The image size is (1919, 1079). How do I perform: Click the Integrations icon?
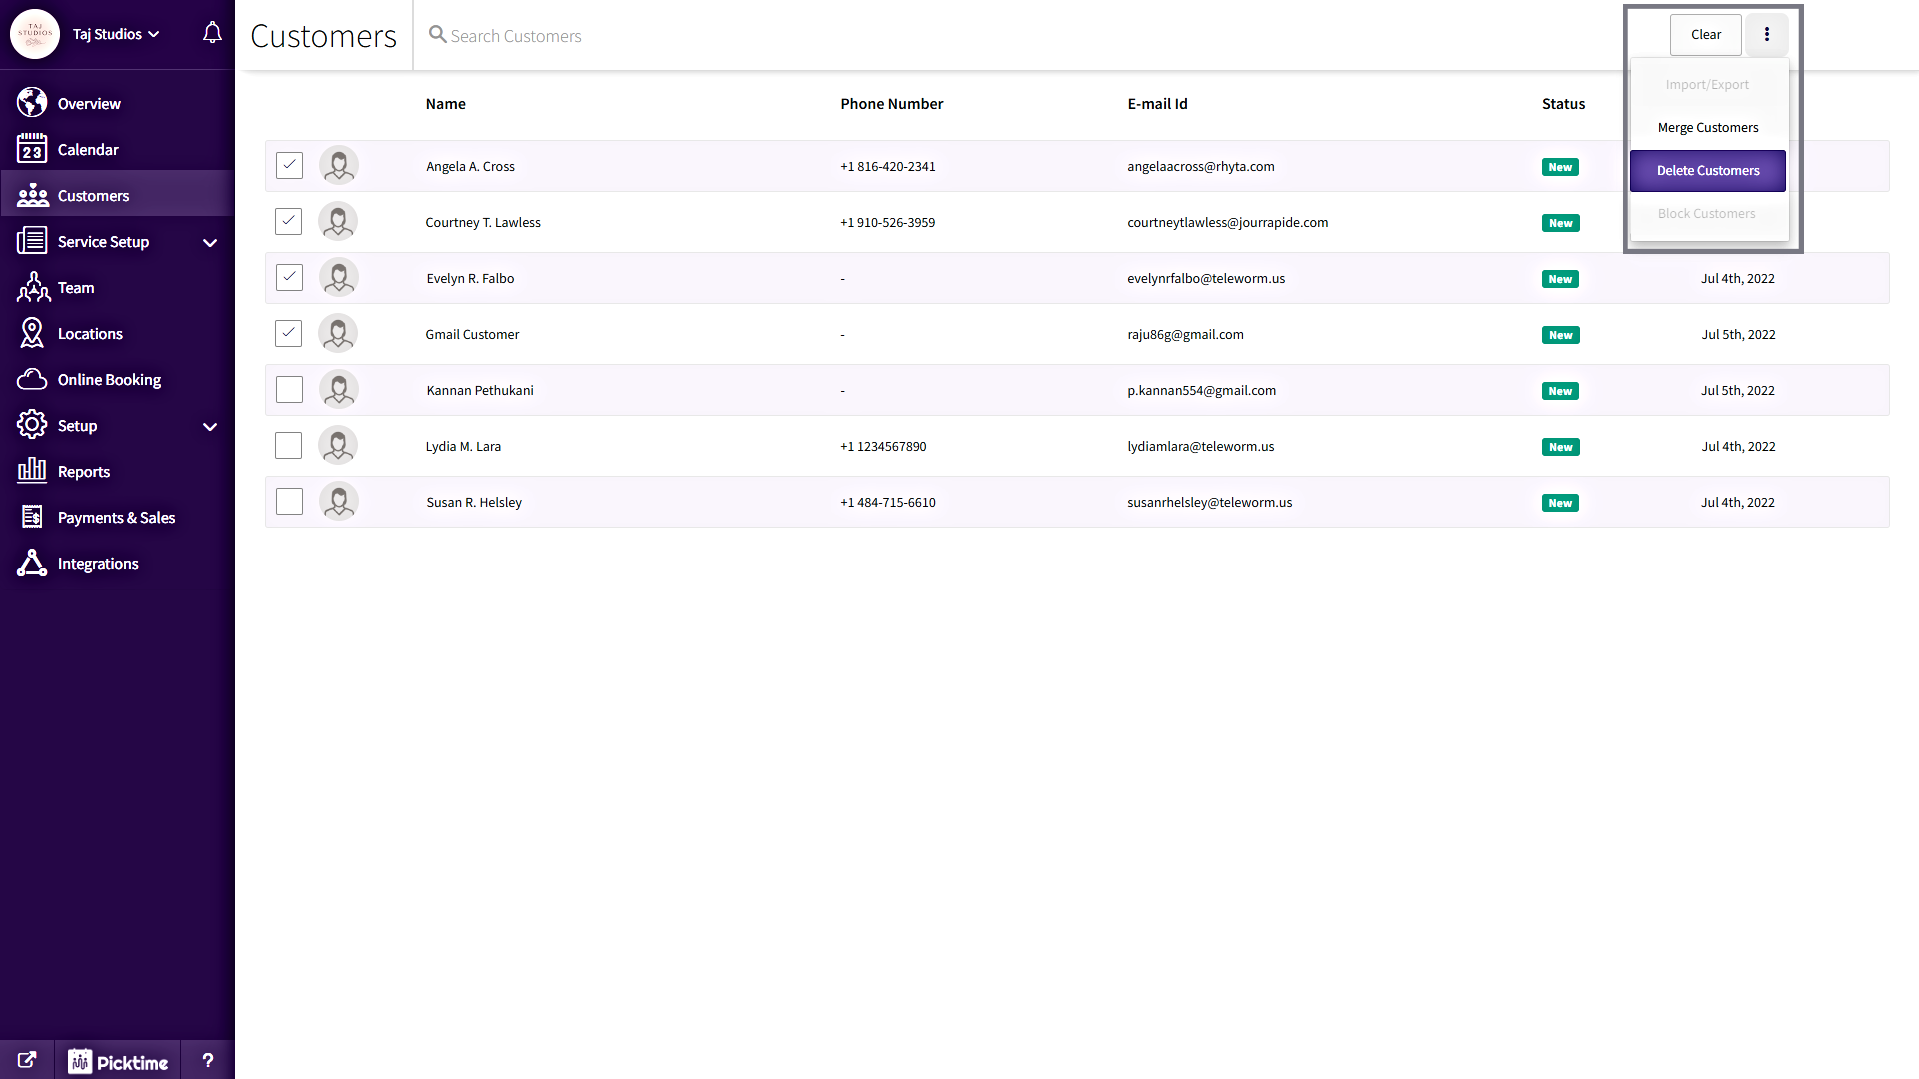pos(32,564)
